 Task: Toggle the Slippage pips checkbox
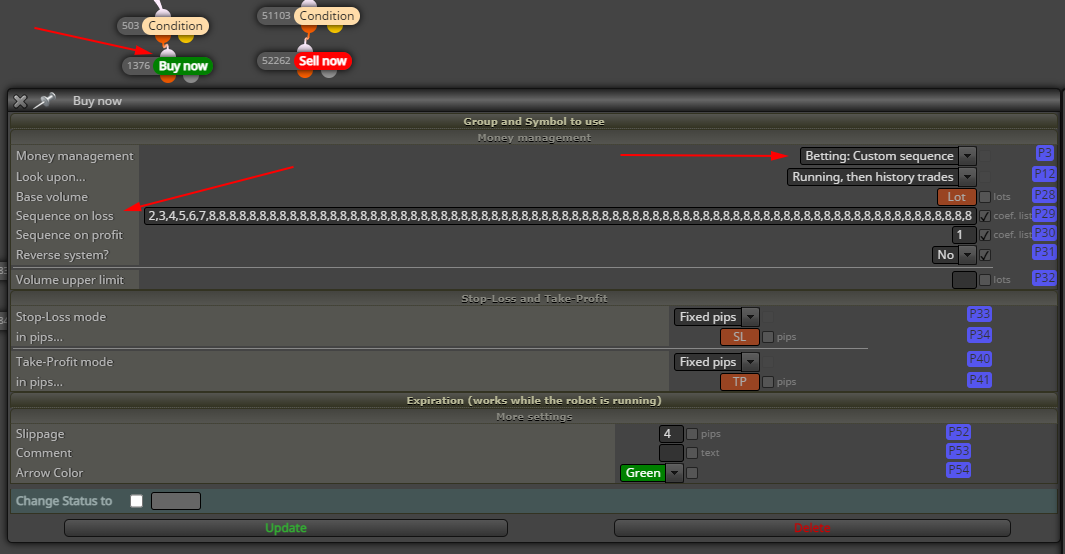point(692,434)
